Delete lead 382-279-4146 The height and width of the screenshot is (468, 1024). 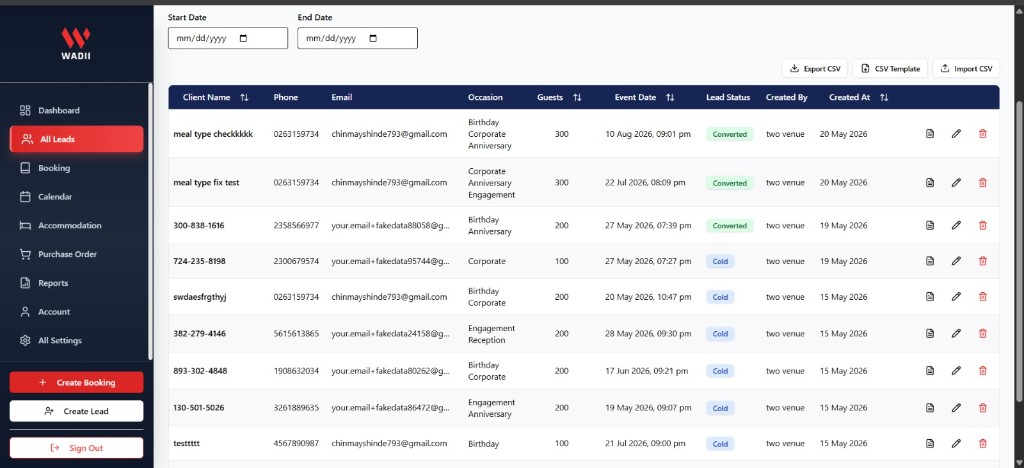[x=983, y=334]
